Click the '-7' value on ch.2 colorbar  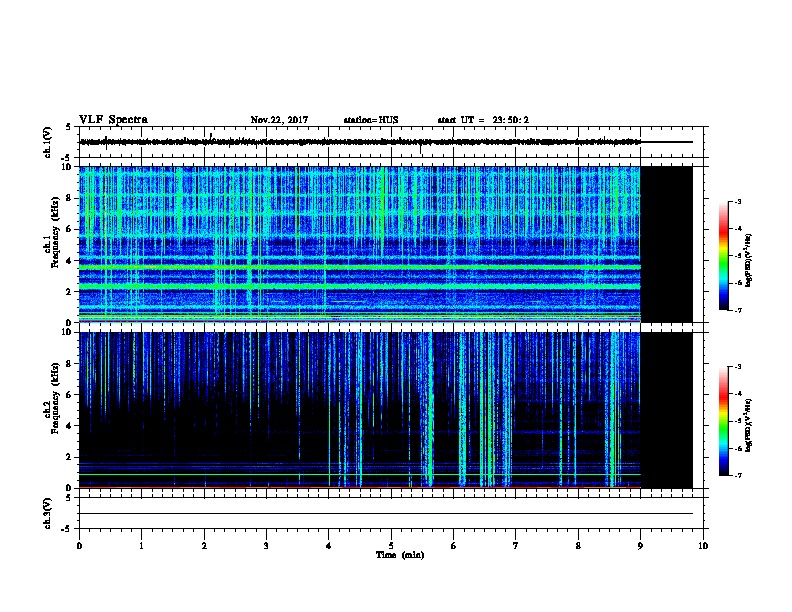pyautogui.click(x=737, y=476)
